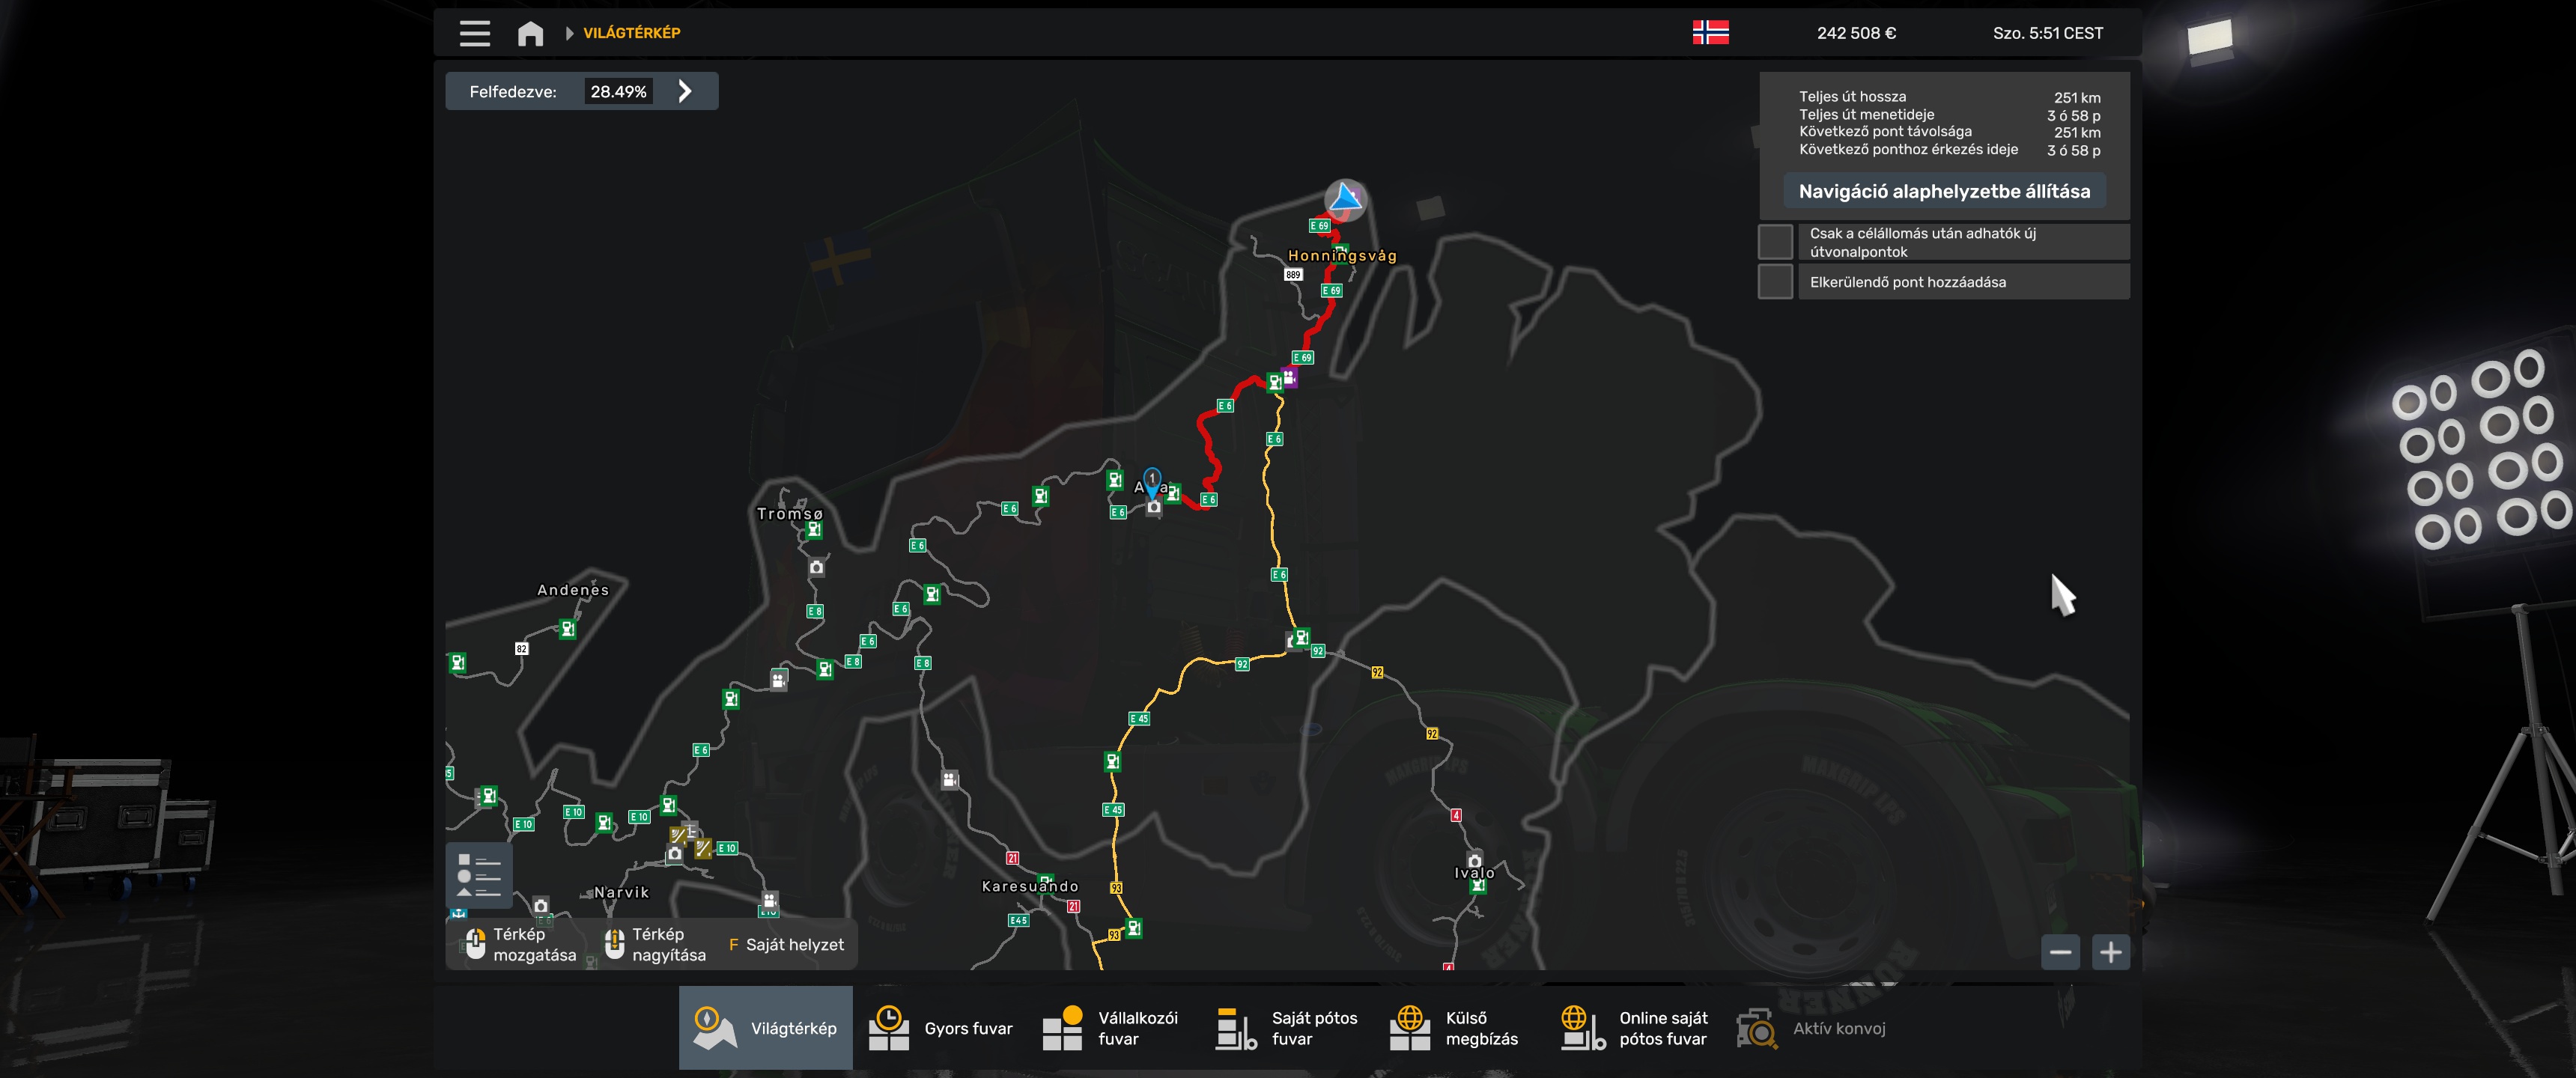Open the Gyors fuvar tab
2576x1078 pixels.
pos(940,1028)
